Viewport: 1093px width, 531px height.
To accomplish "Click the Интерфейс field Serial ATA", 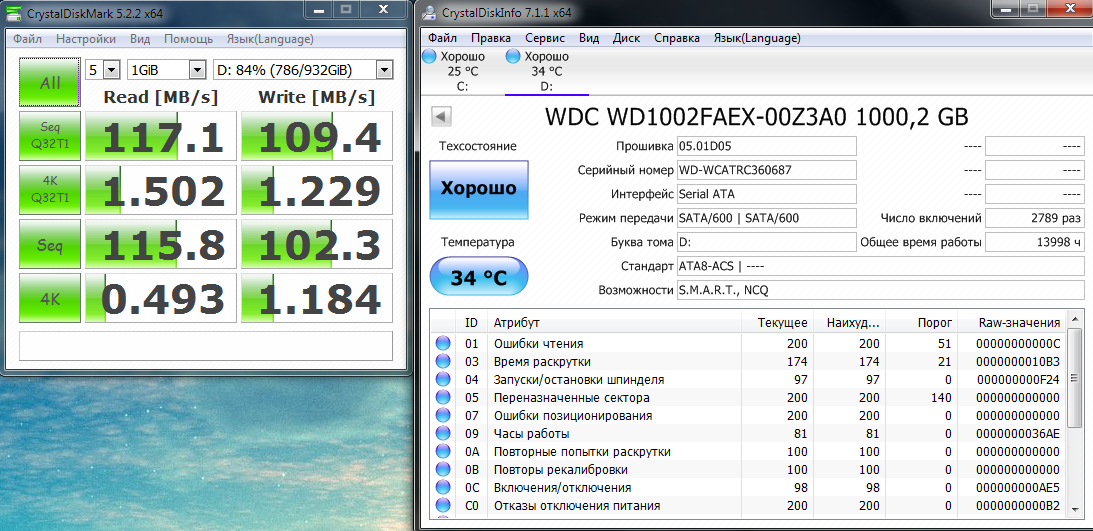I will click(x=766, y=194).
